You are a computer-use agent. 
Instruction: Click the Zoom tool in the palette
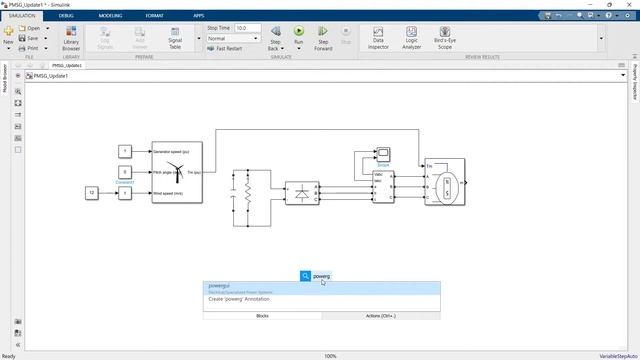point(18,92)
